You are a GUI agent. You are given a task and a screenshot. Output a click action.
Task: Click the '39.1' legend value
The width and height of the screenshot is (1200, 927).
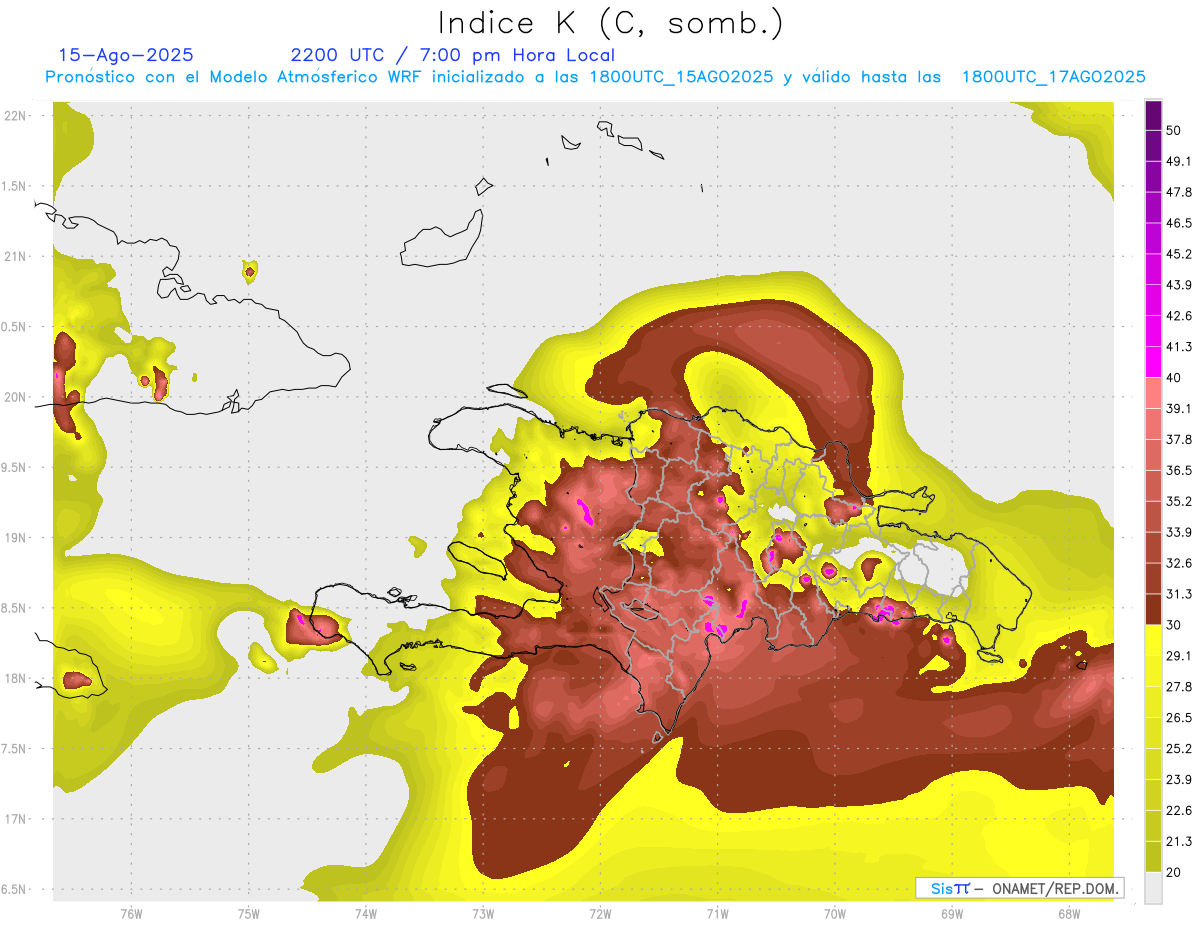(1179, 409)
